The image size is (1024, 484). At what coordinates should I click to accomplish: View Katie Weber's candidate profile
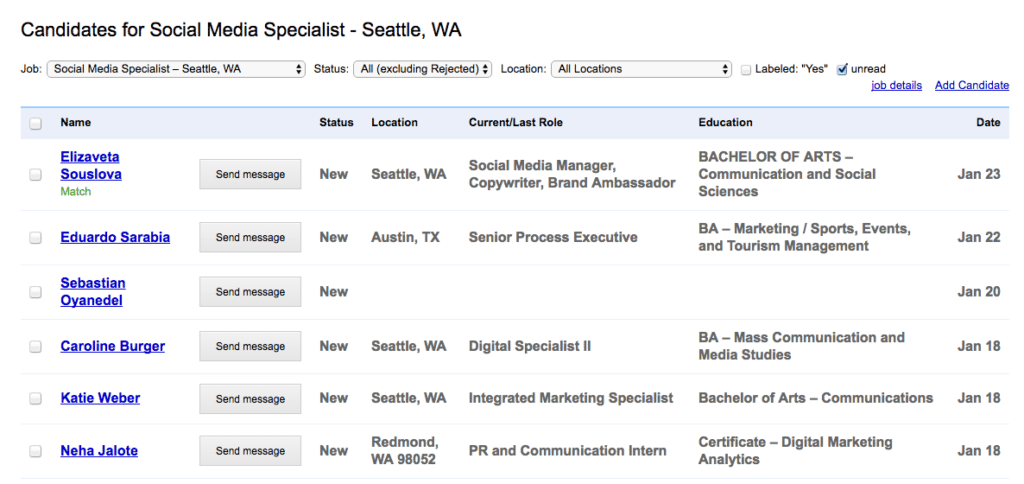point(100,398)
